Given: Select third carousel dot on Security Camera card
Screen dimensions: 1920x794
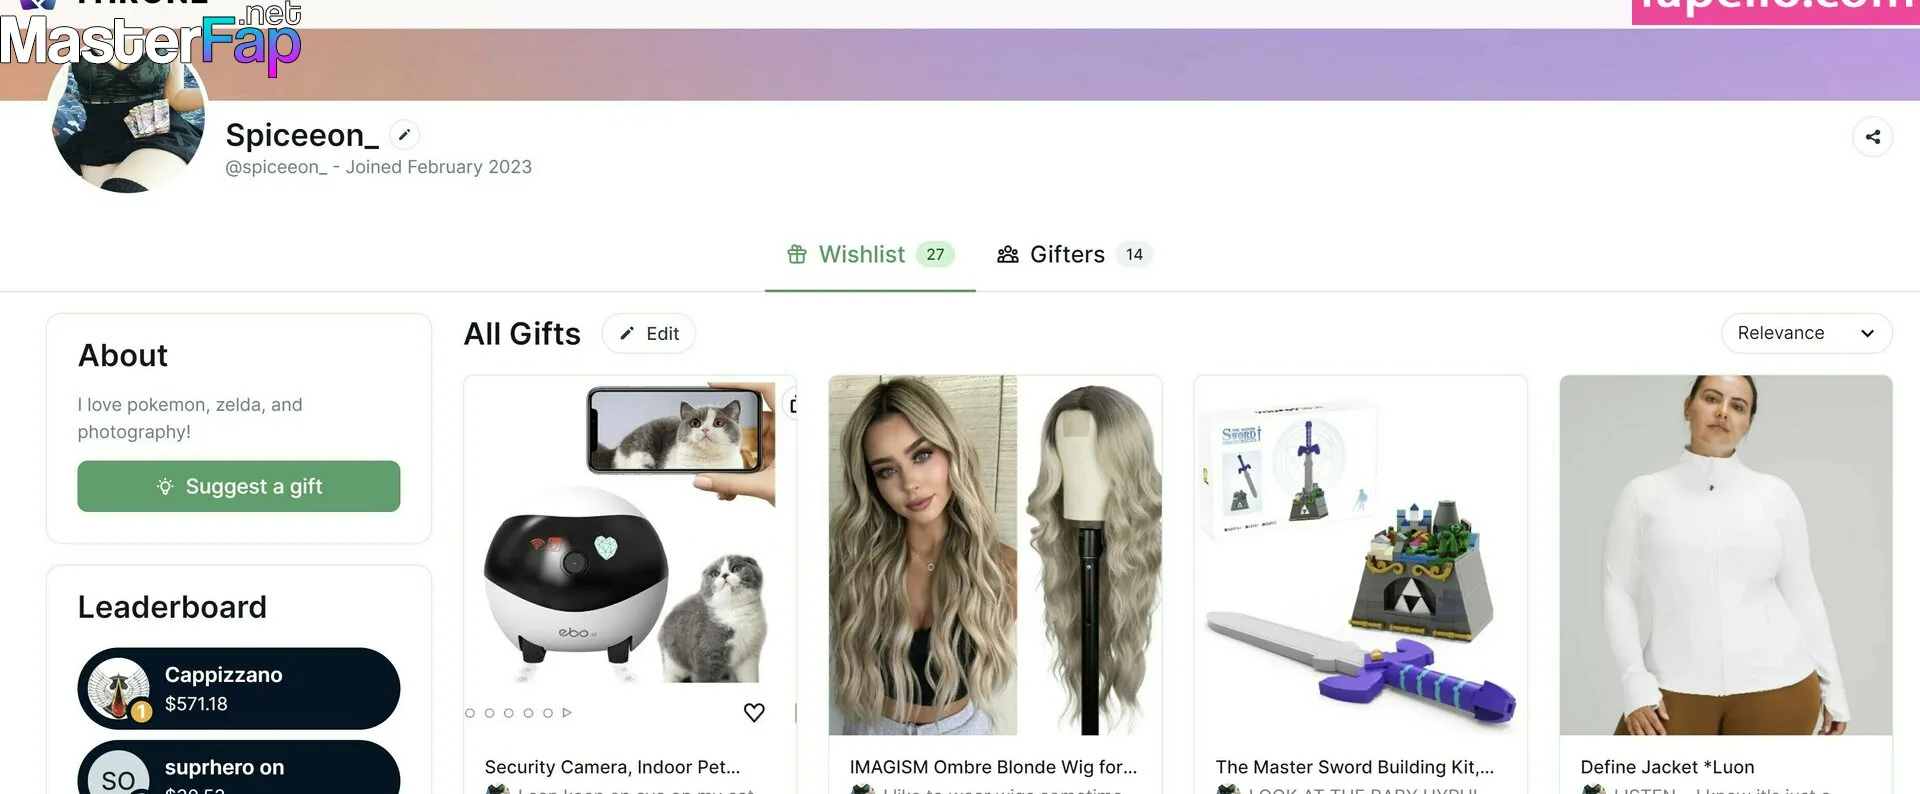Looking at the screenshot, I should pyautogui.click(x=509, y=713).
